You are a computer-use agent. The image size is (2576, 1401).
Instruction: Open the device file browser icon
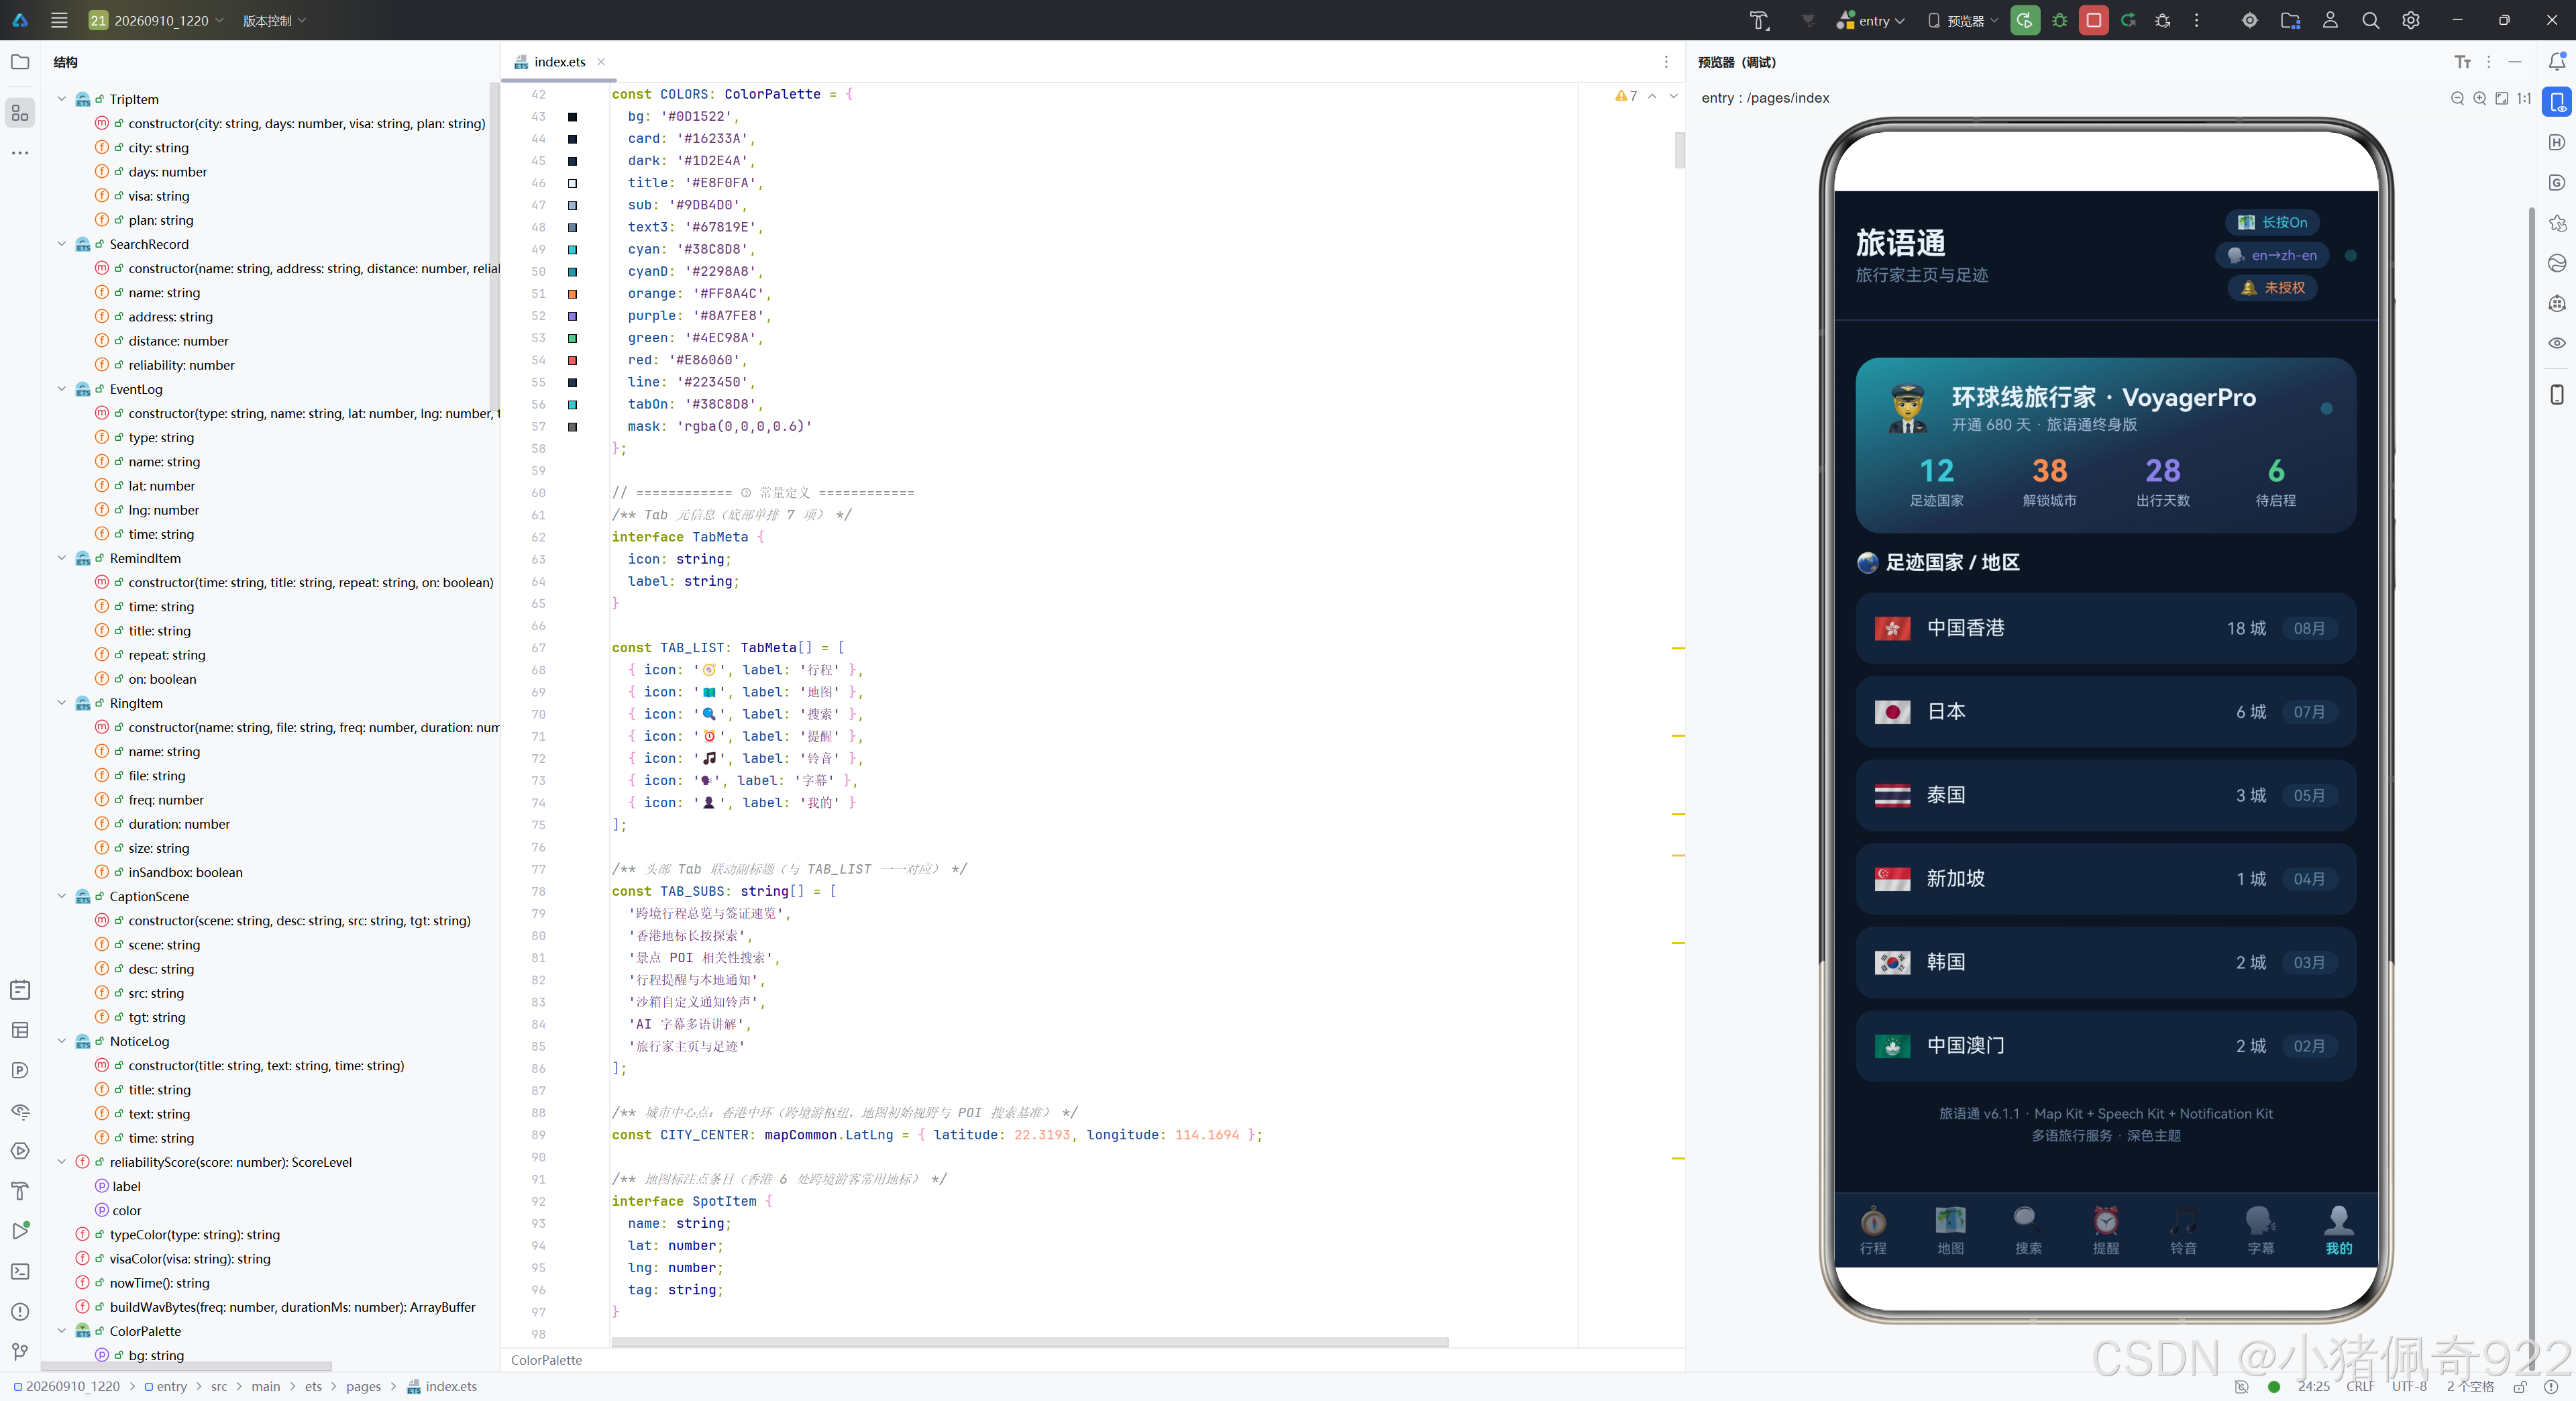pos(2290,20)
